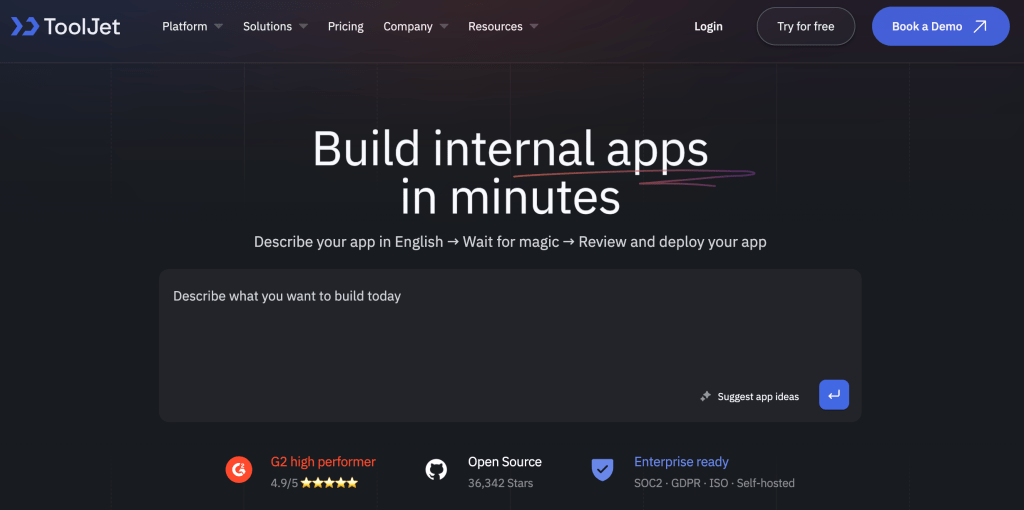Click the Describe your app in English subtitle
The width and height of the screenshot is (1024, 510).
click(510, 242)
